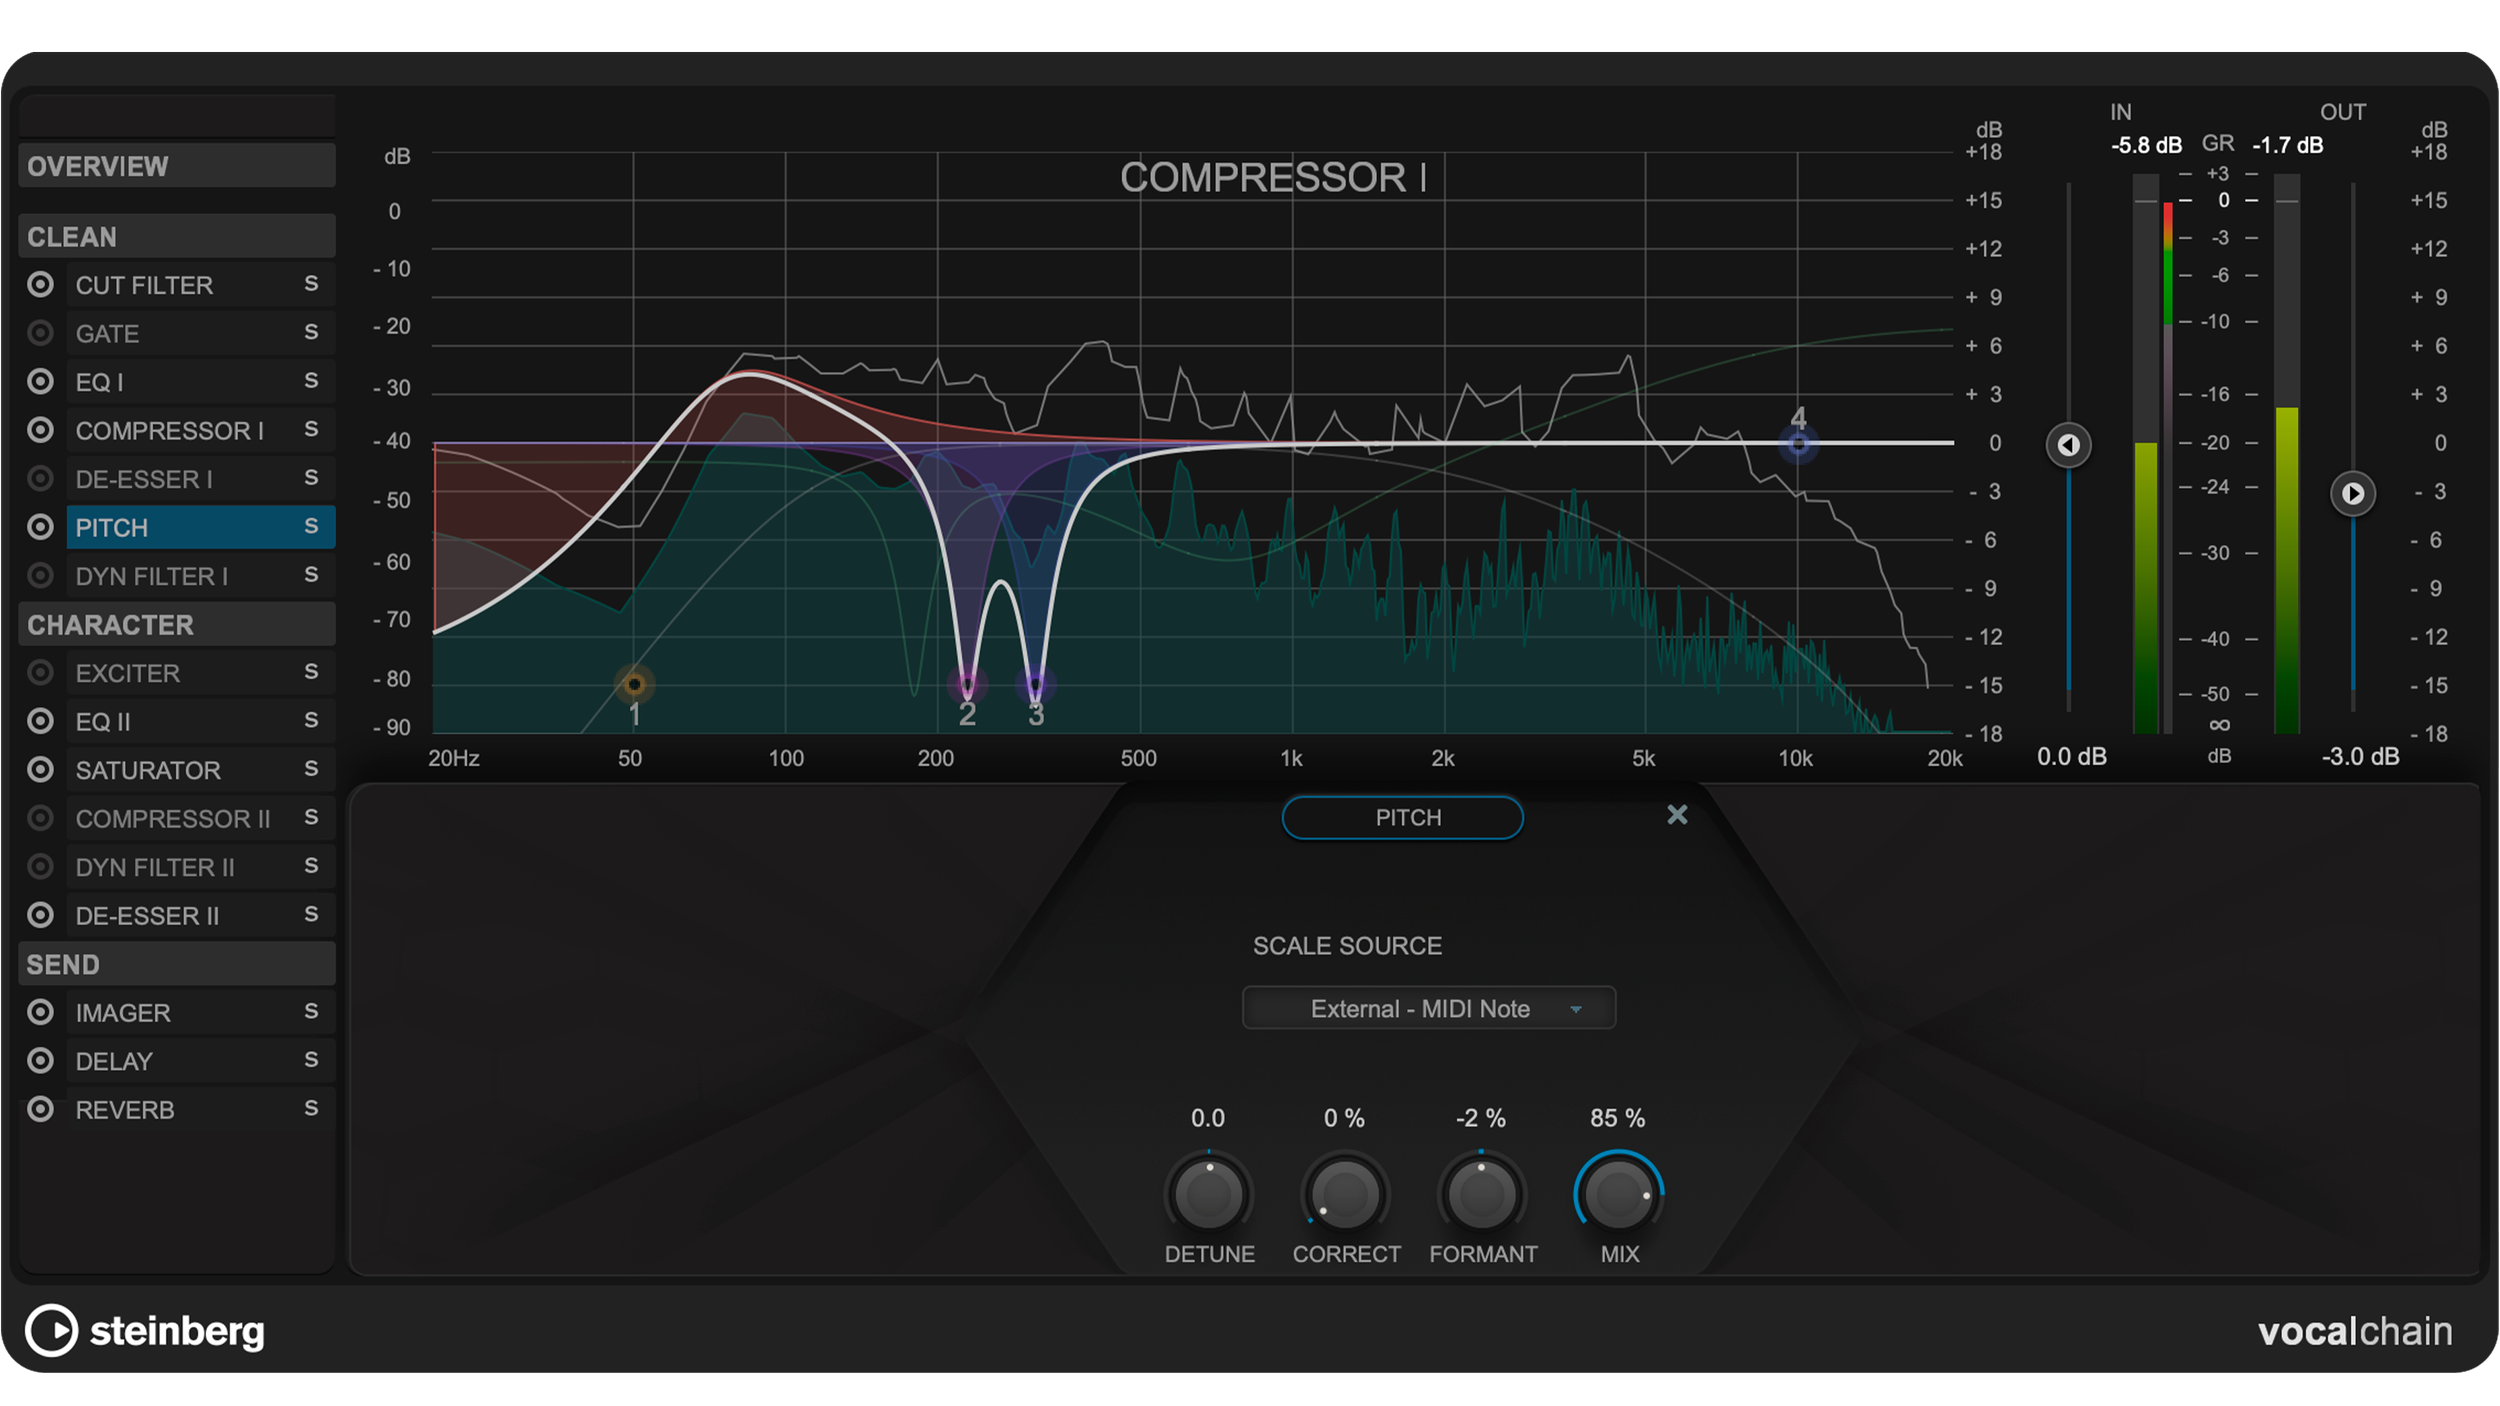This screenshot has height=1406, width=2500.
Task: Click the PITCH title button
Action: point(1402,818)
